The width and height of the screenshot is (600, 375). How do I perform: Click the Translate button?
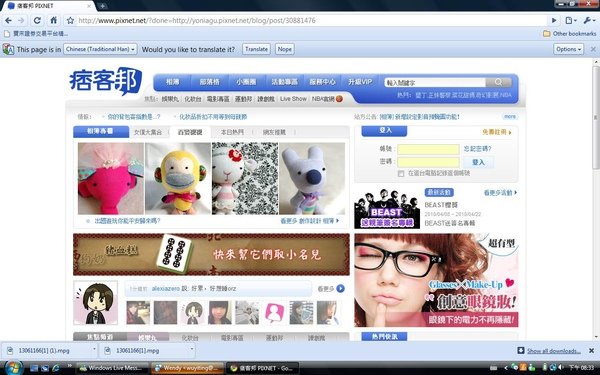pyautogui.click(x=256, y=49)
